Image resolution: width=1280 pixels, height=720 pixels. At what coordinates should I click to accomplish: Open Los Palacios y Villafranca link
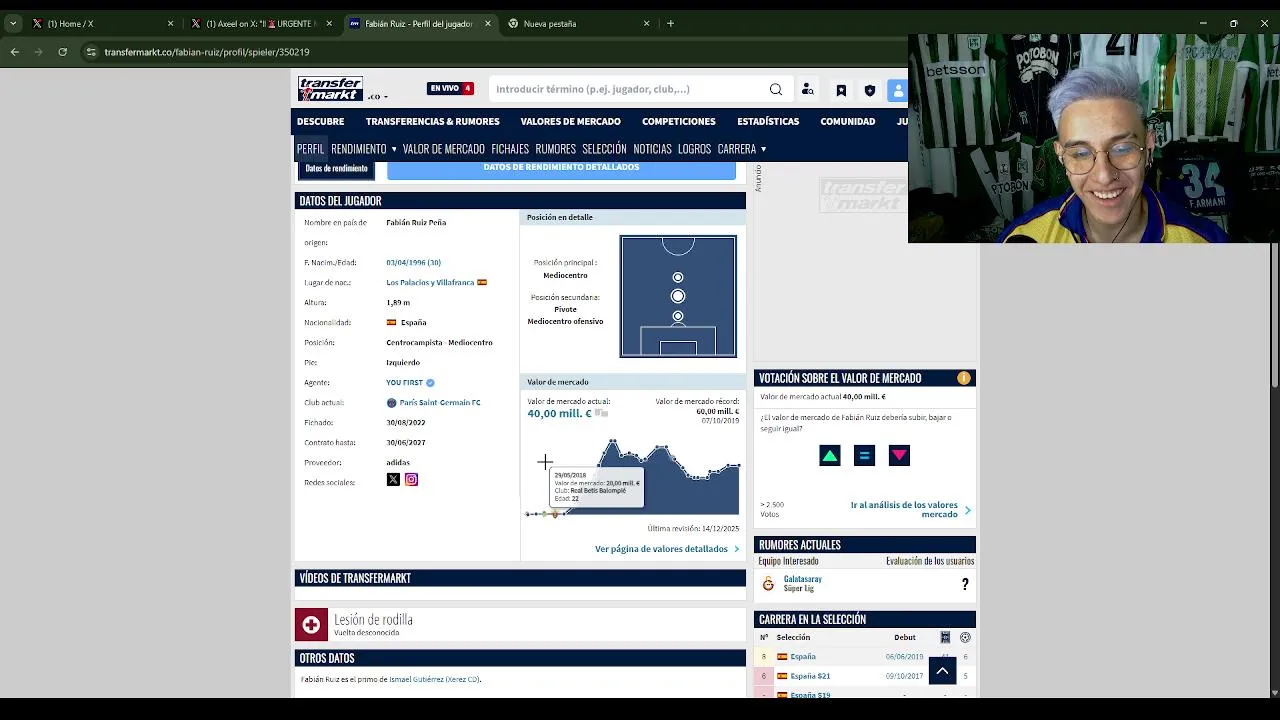430,283
